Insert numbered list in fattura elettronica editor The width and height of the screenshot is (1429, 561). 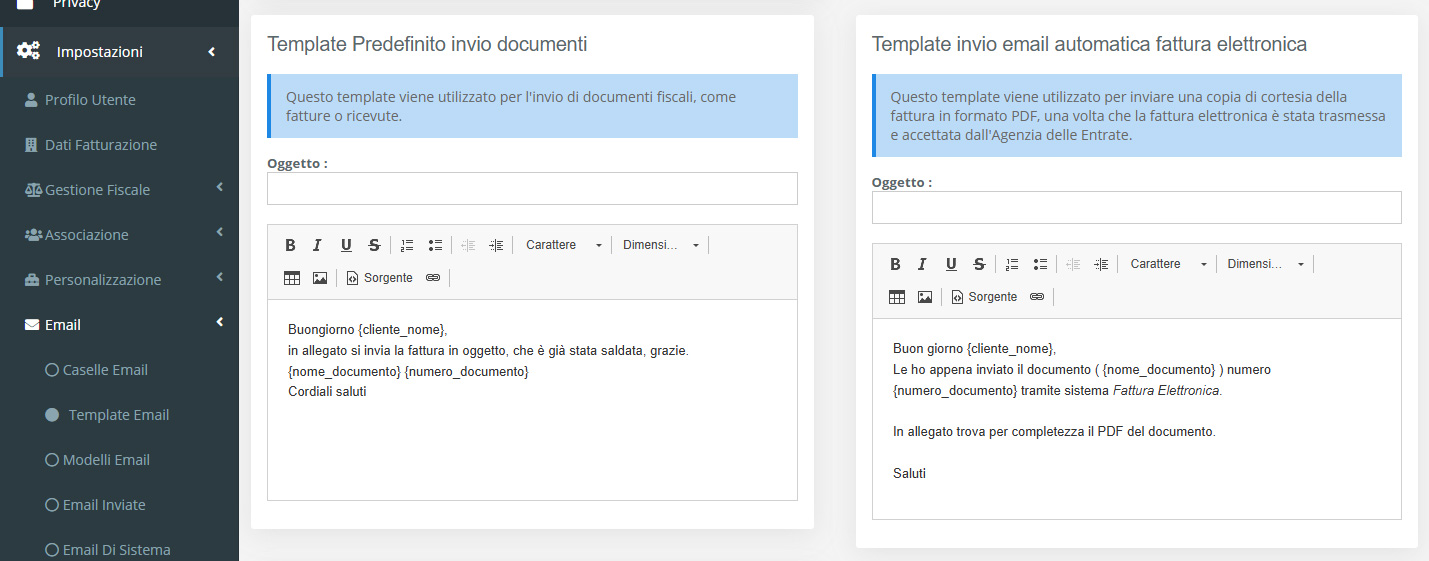click(x=1012, y=264)
